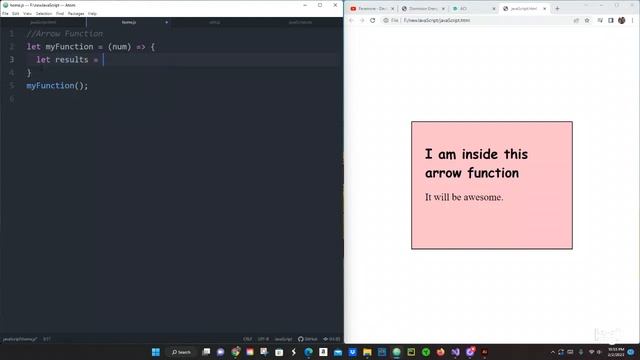Open the Edit menu in Atom

point(16,13)
